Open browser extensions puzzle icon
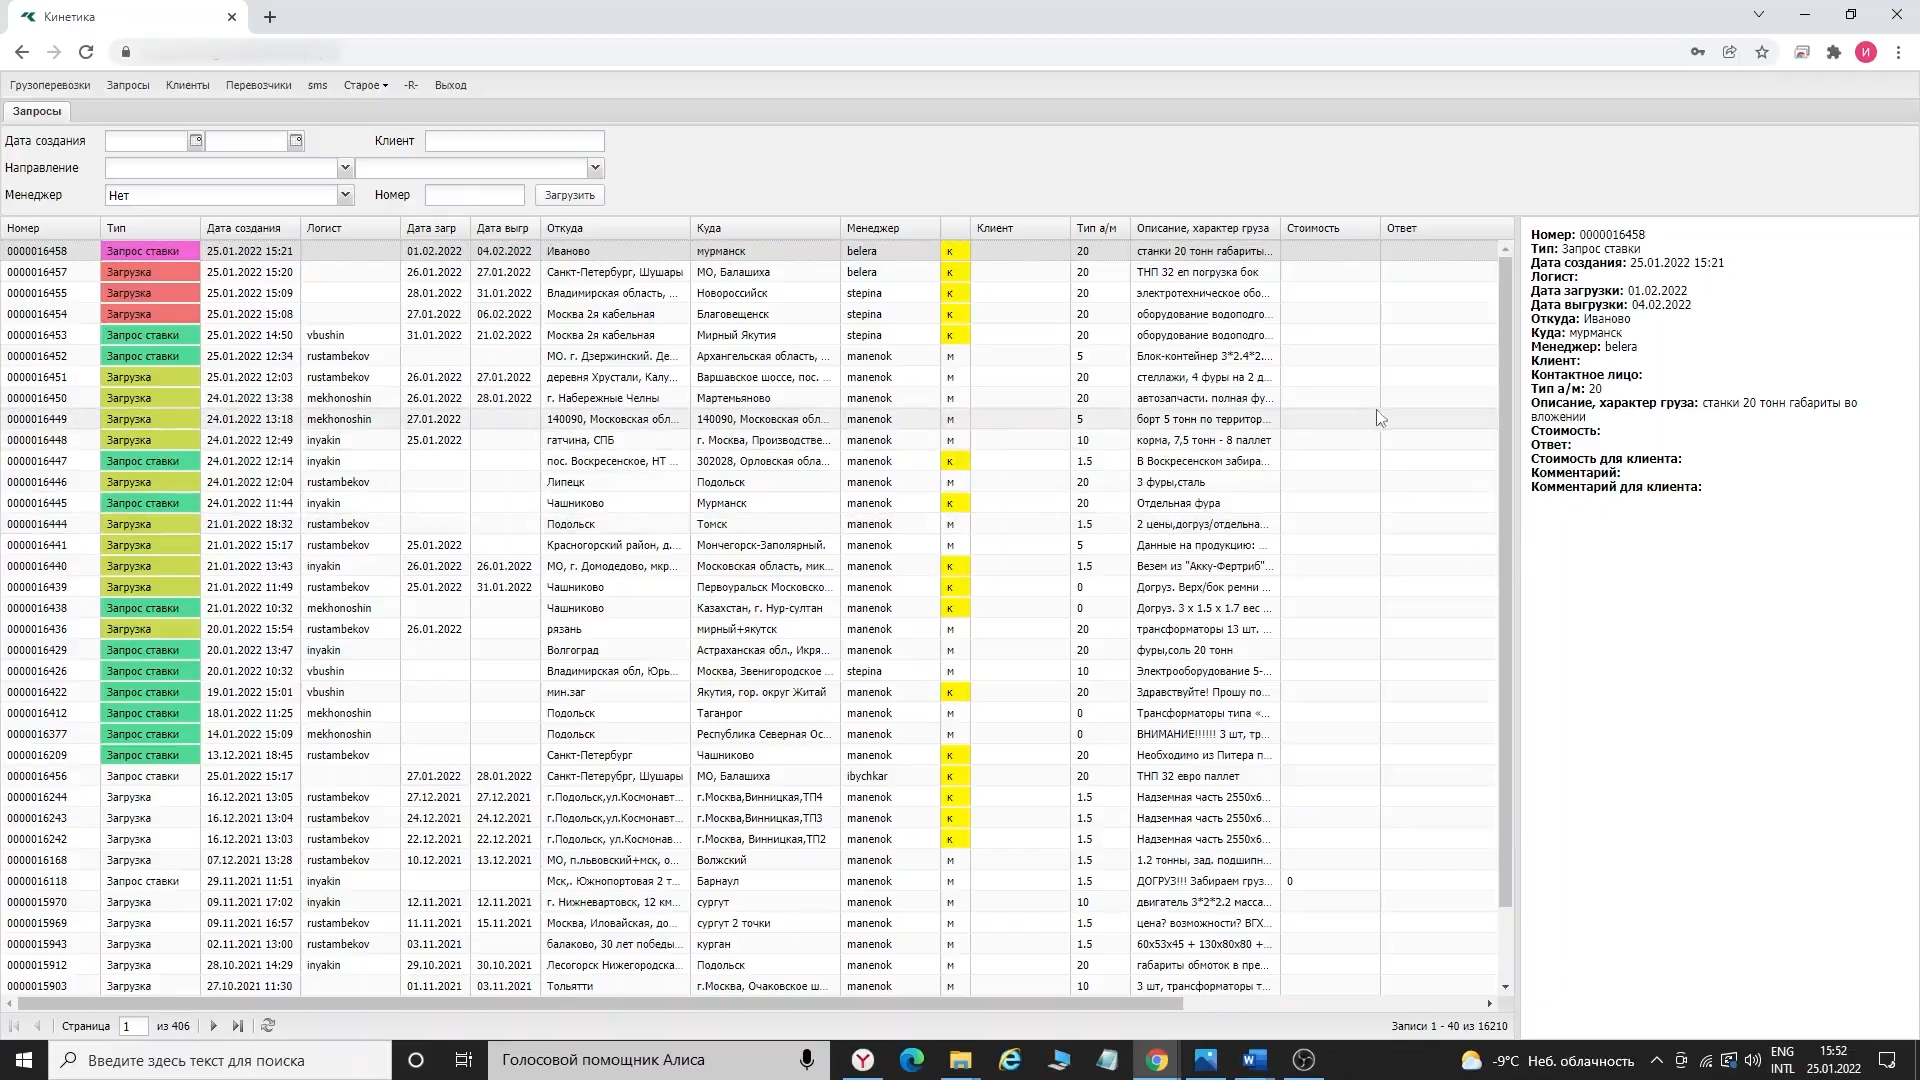Image resolution: width=1920 pixels, height=1080 pixels. [1834, 52]
